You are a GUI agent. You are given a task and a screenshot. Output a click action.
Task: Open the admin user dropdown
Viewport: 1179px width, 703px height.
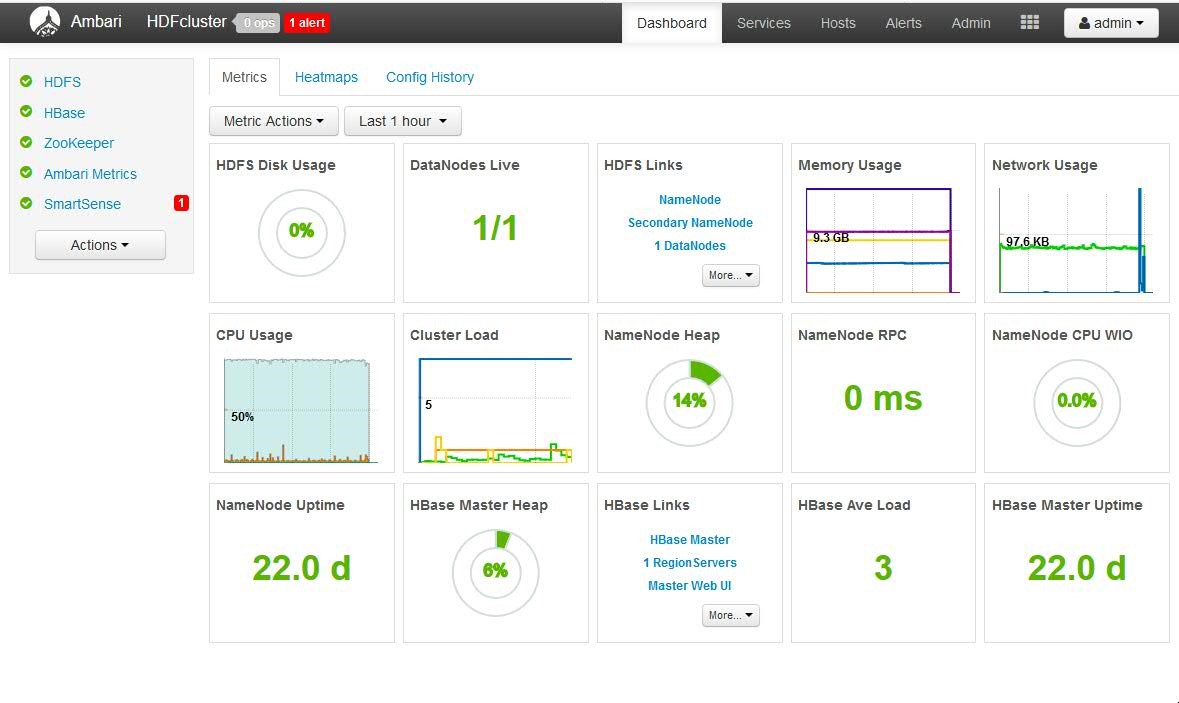pyautogui.click(x=1110, y=23)
